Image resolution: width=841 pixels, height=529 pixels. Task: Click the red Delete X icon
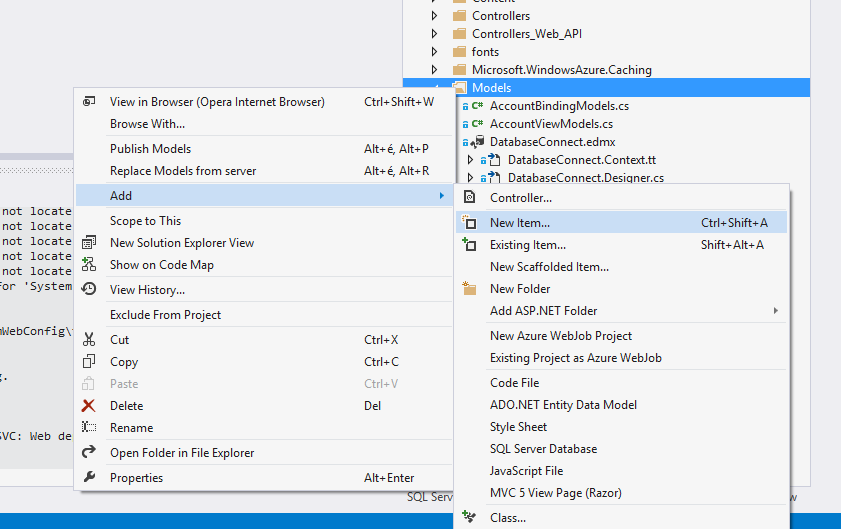pyautogui.click(x=89, y=406)
